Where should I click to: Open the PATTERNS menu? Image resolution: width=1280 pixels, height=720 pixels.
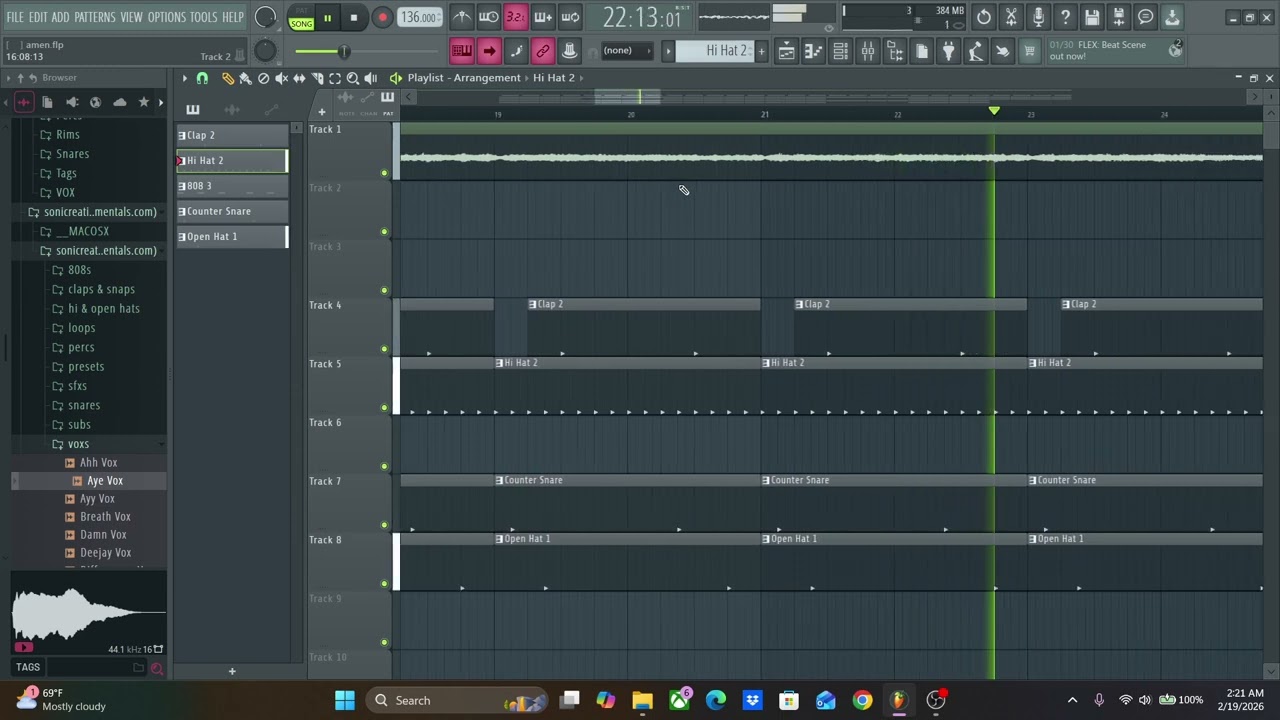95,17
